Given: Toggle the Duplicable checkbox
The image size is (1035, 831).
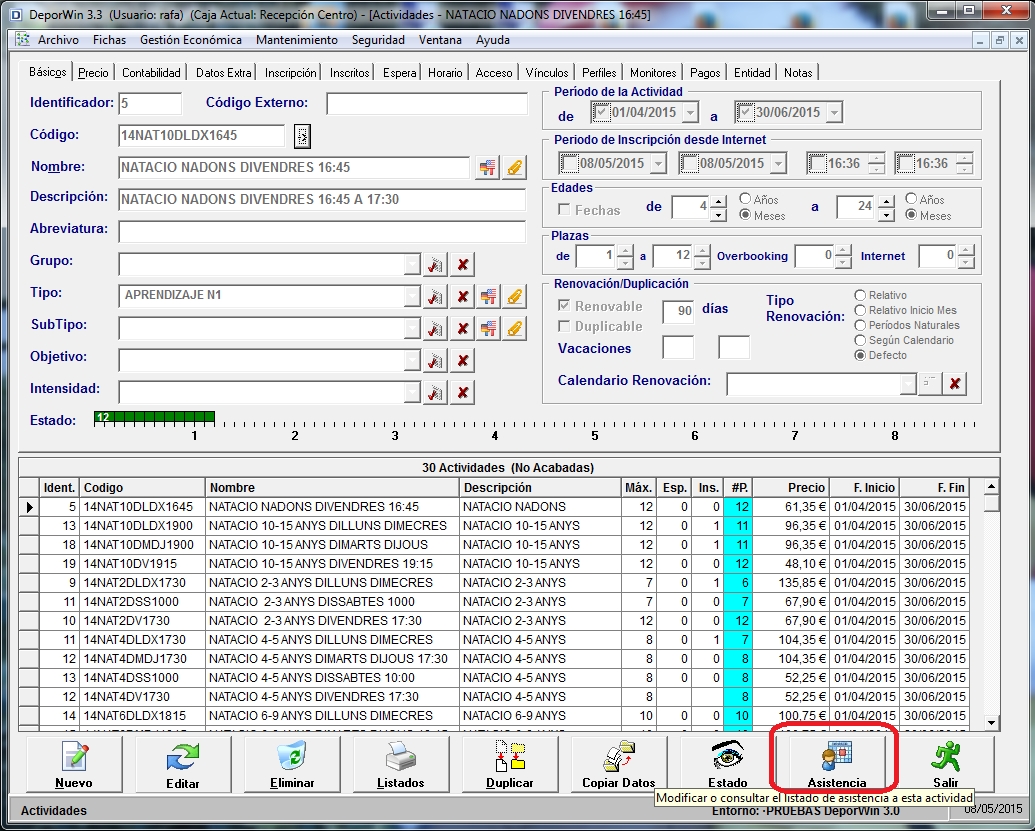Looking at the screenshot, I should pos(564,326).
